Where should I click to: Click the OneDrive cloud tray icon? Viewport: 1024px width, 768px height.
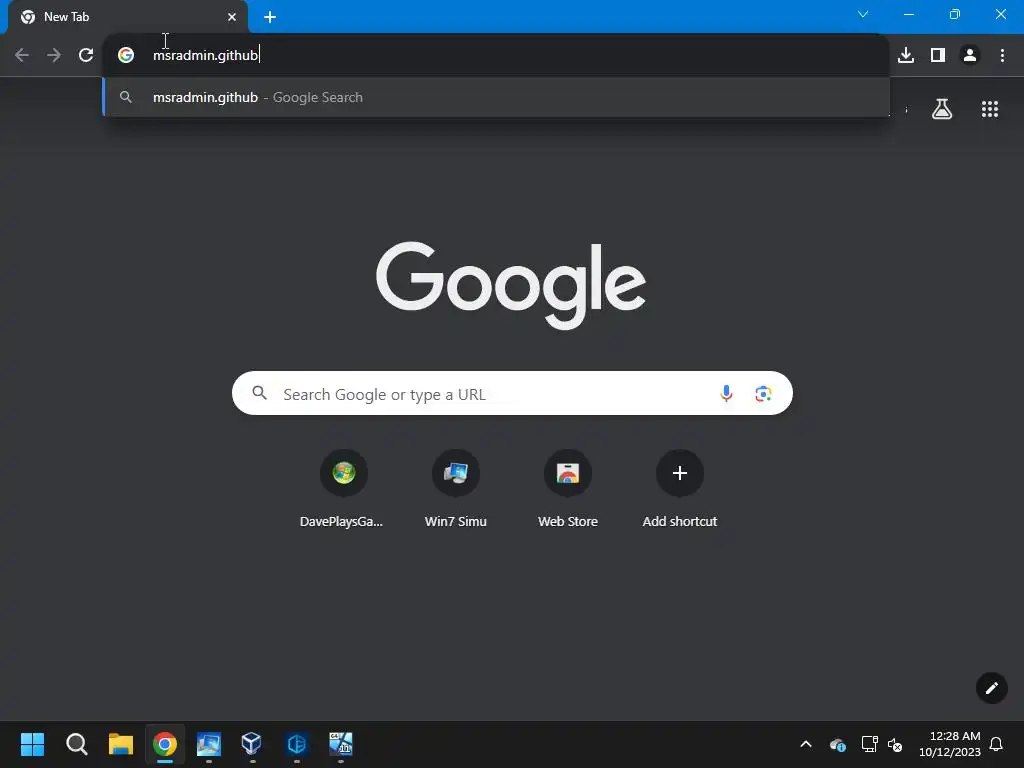838,744
